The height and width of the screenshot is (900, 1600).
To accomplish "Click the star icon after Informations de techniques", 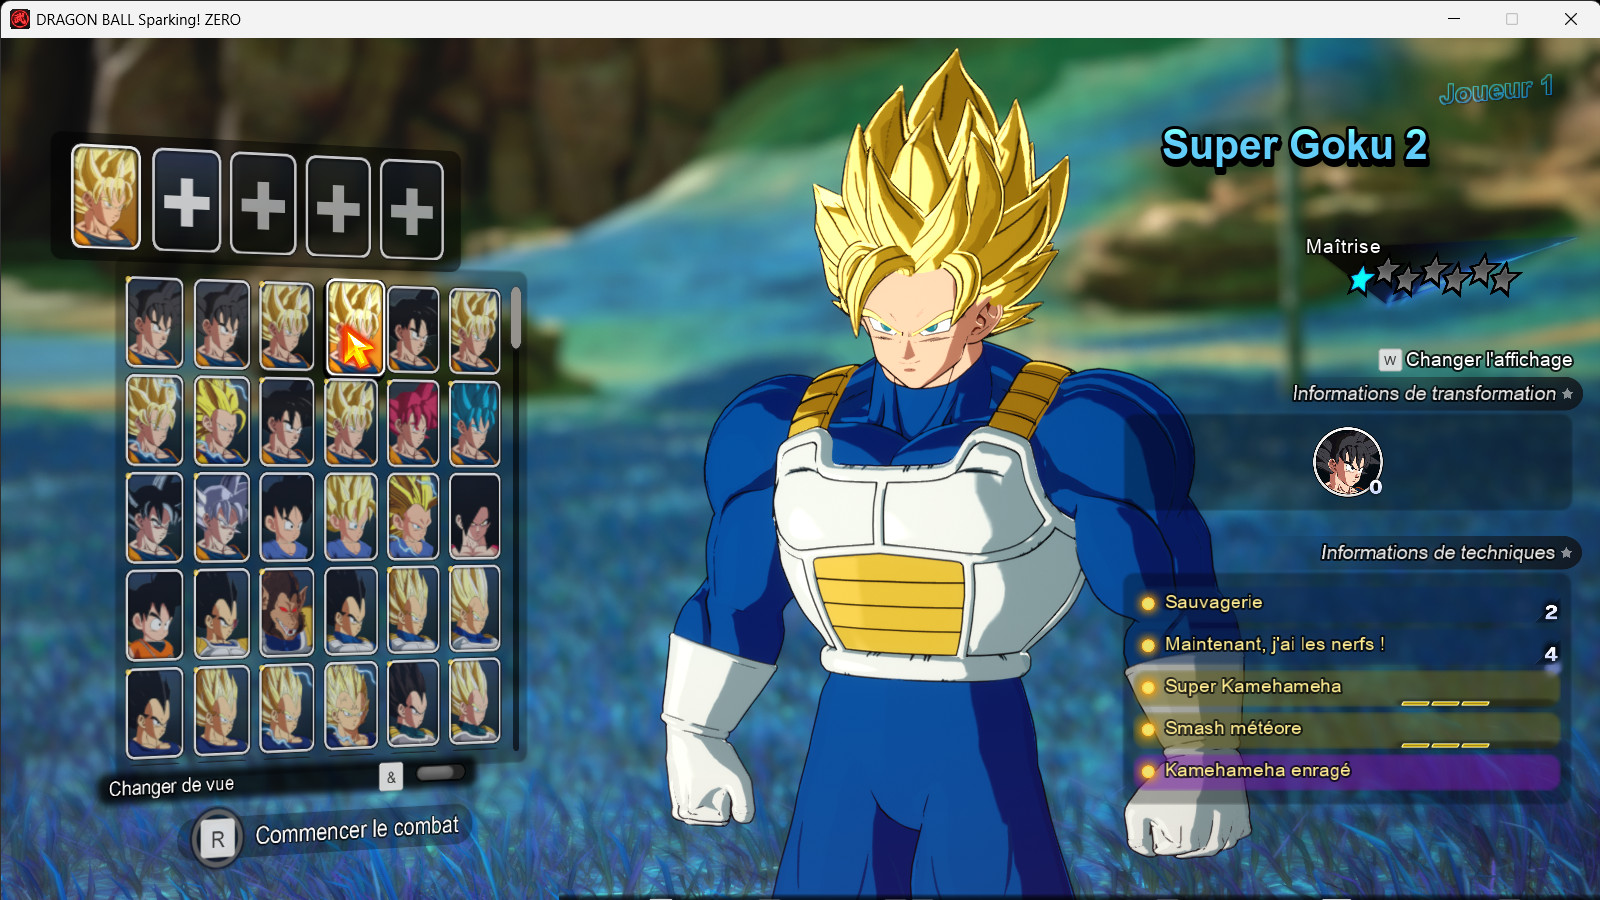I will pos(1567,551).
